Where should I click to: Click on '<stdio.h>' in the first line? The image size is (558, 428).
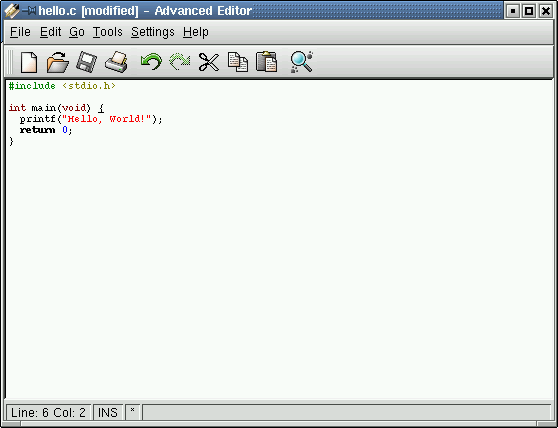pos(89,86)
